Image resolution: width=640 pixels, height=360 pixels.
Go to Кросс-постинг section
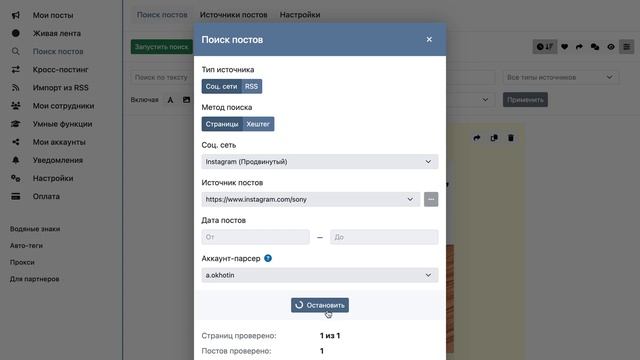tap(60, 69)
